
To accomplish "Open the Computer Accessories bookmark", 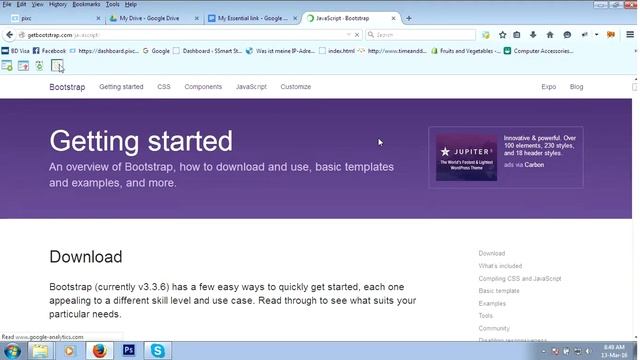I will [538, 51].
